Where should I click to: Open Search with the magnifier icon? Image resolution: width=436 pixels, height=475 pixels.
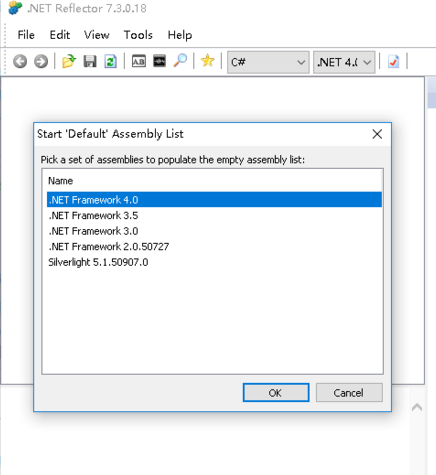click(180, 61)
